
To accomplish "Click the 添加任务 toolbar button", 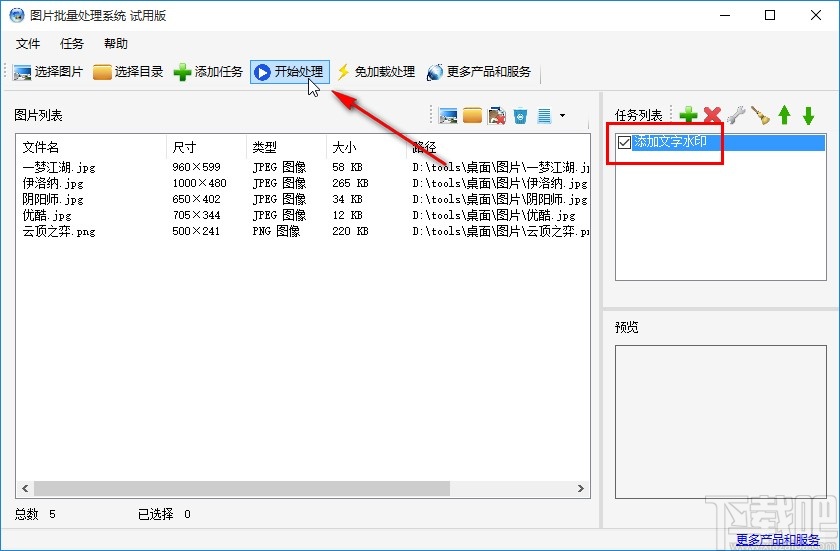I will pos(208,72).
